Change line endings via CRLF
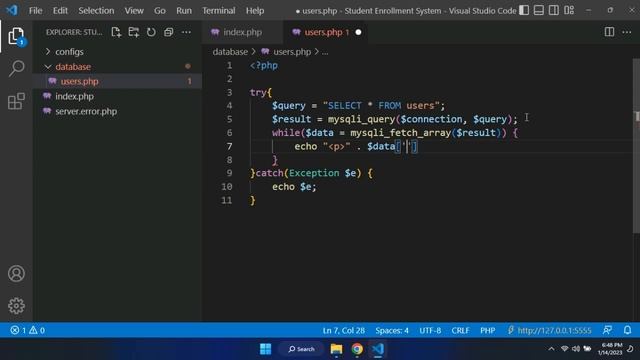Screen dimensions: 640x360 [x=460, y=330]
